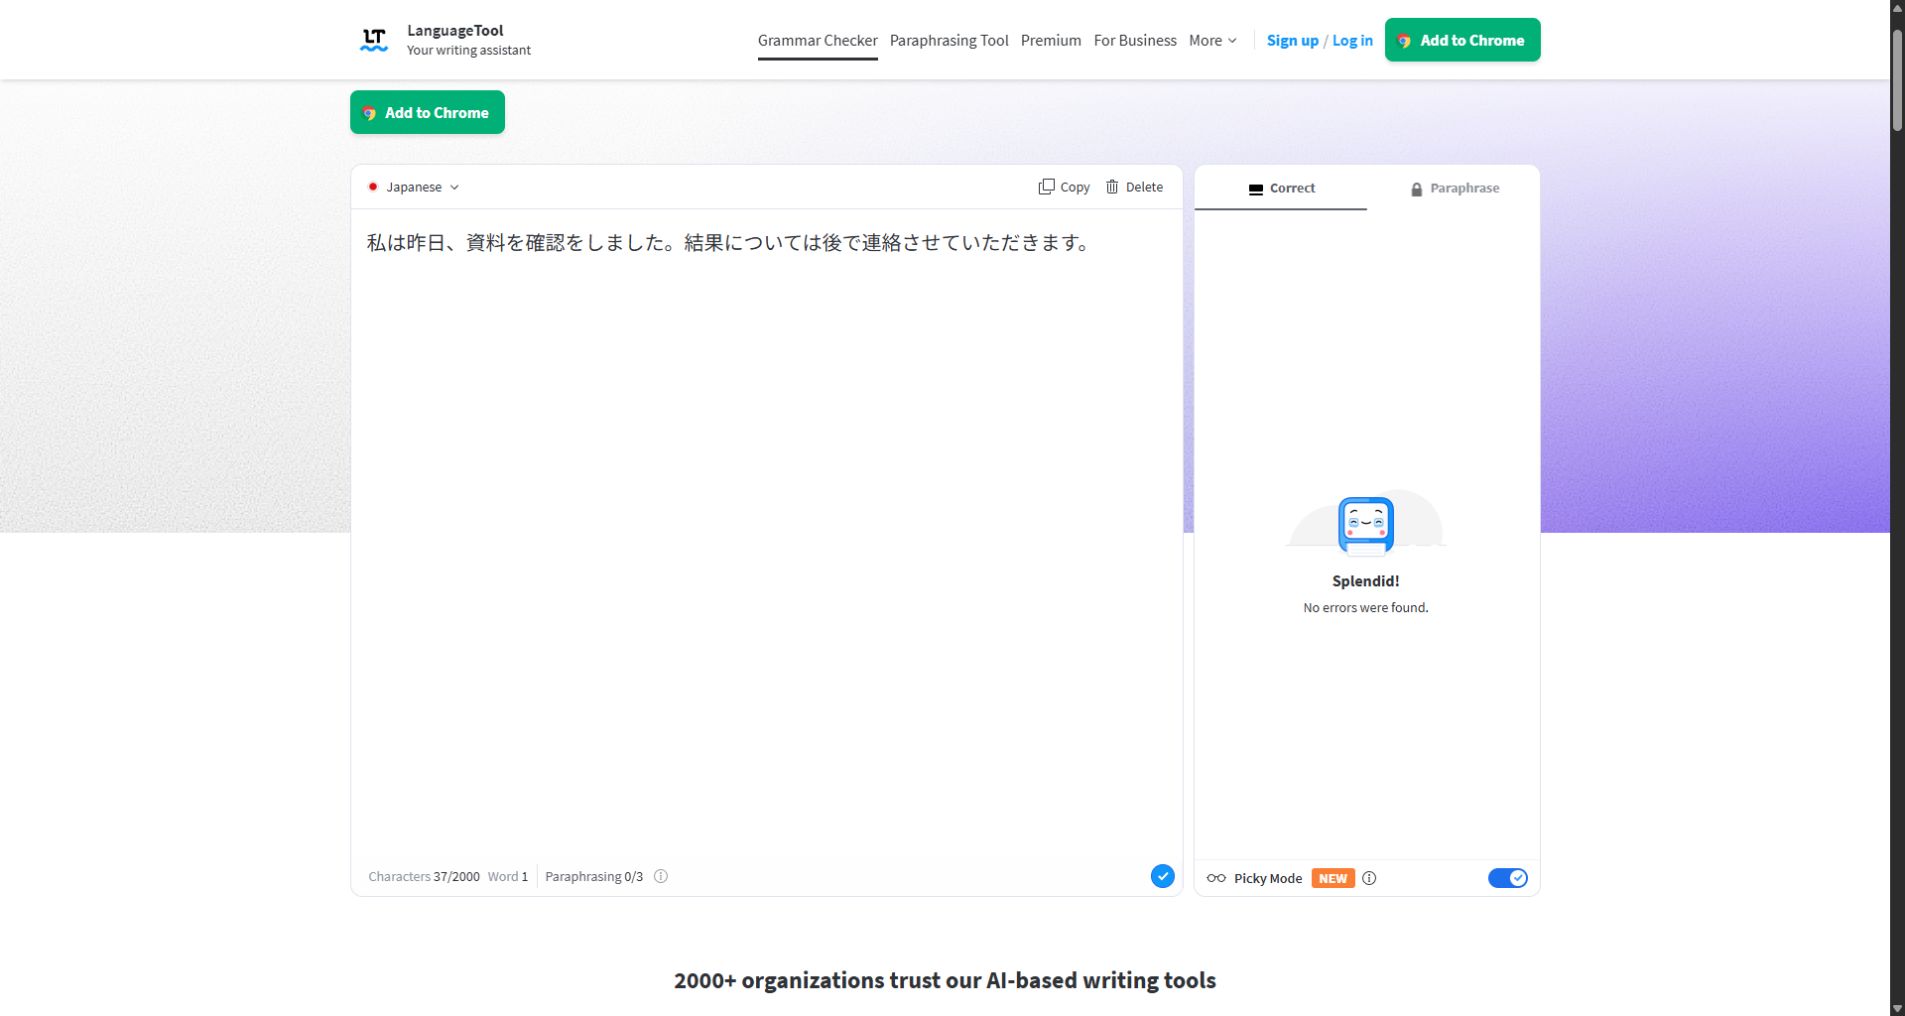Click Add to Chrome in header

point(1462,40)
